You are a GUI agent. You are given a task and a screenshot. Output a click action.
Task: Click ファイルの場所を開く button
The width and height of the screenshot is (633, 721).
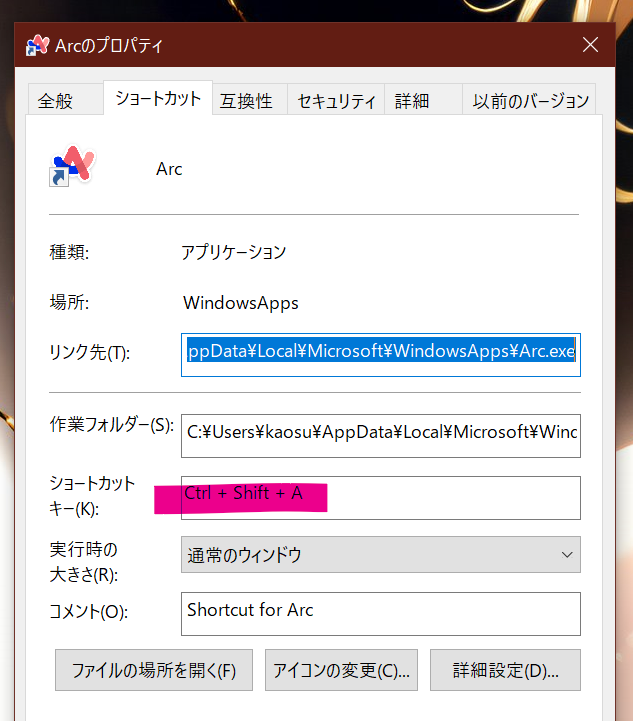tap(154, 670)
